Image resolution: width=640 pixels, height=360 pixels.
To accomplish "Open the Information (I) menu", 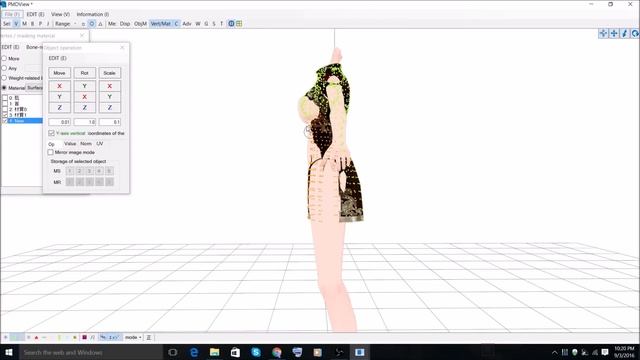I will pyautogui.click(x=93, y=14).
